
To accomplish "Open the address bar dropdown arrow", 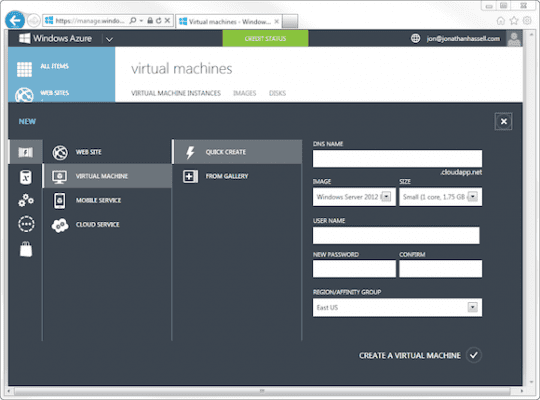I will pyautogui.click(x=141, y=21).
